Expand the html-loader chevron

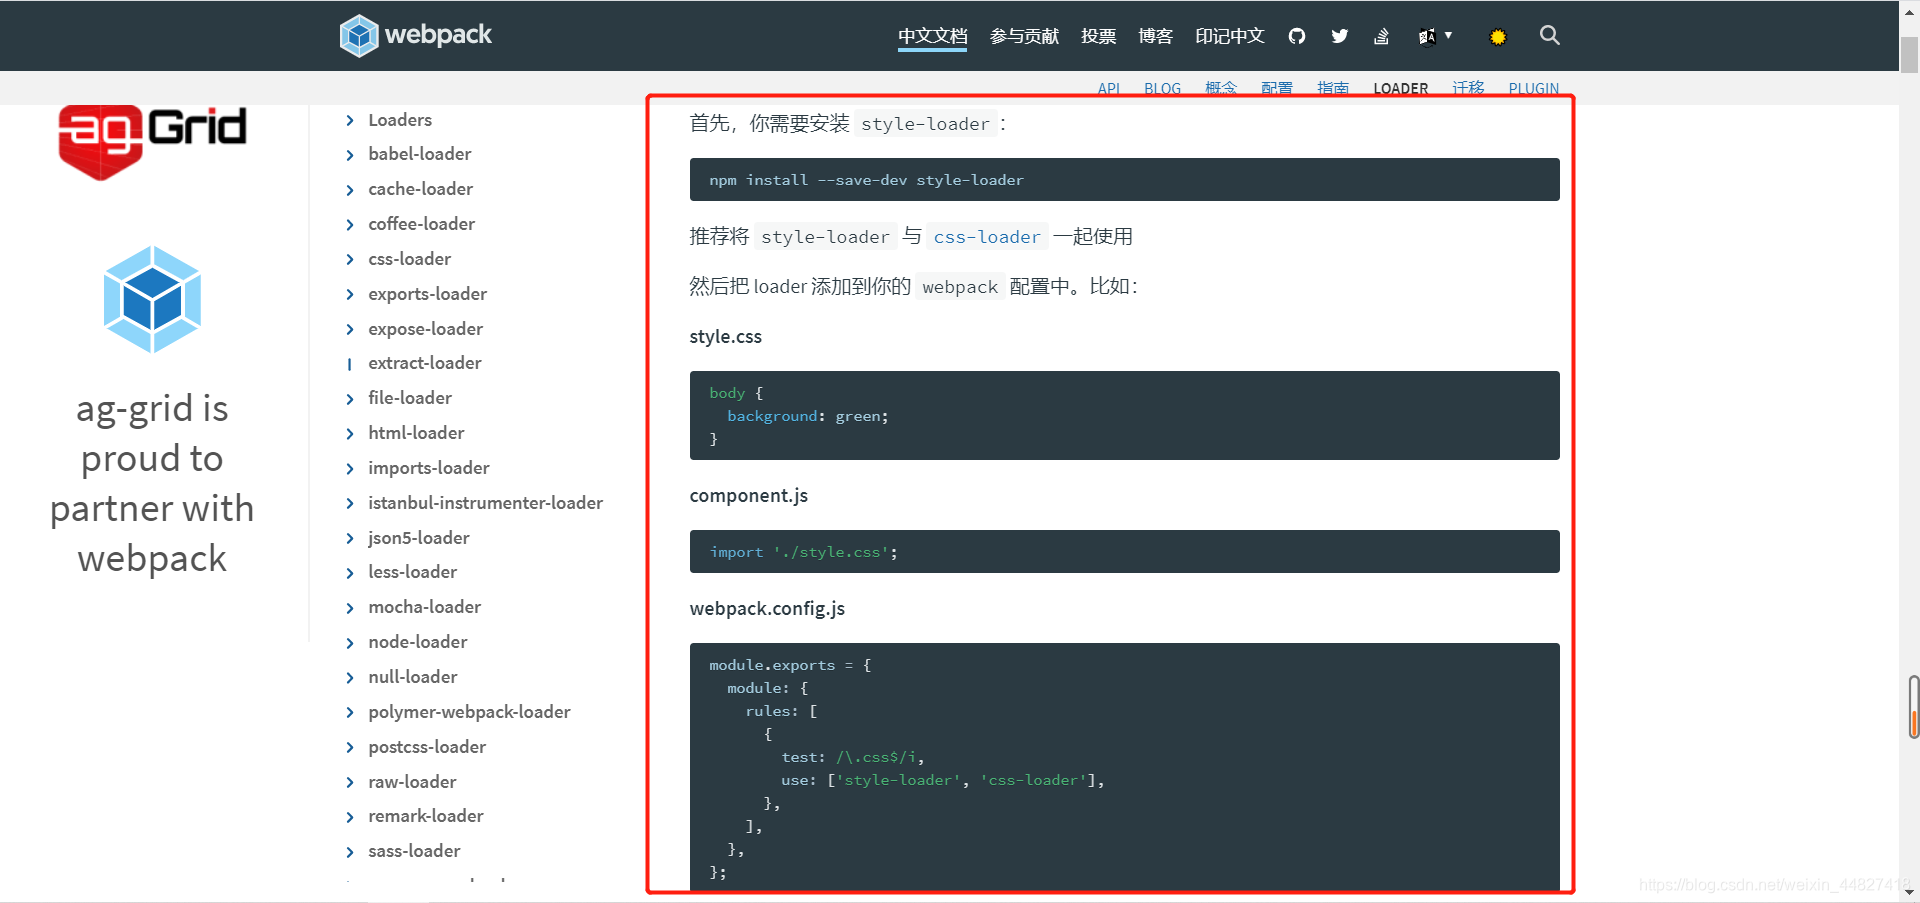[349, 434]
